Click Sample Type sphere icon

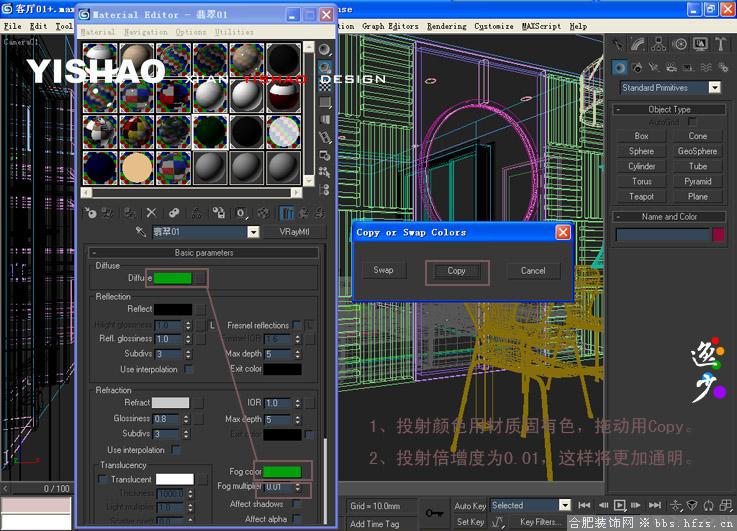(325, 49)
